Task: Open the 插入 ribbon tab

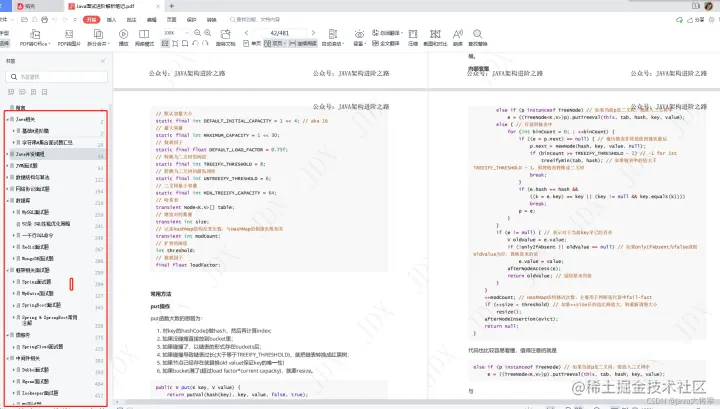Action: coord(112,20)
